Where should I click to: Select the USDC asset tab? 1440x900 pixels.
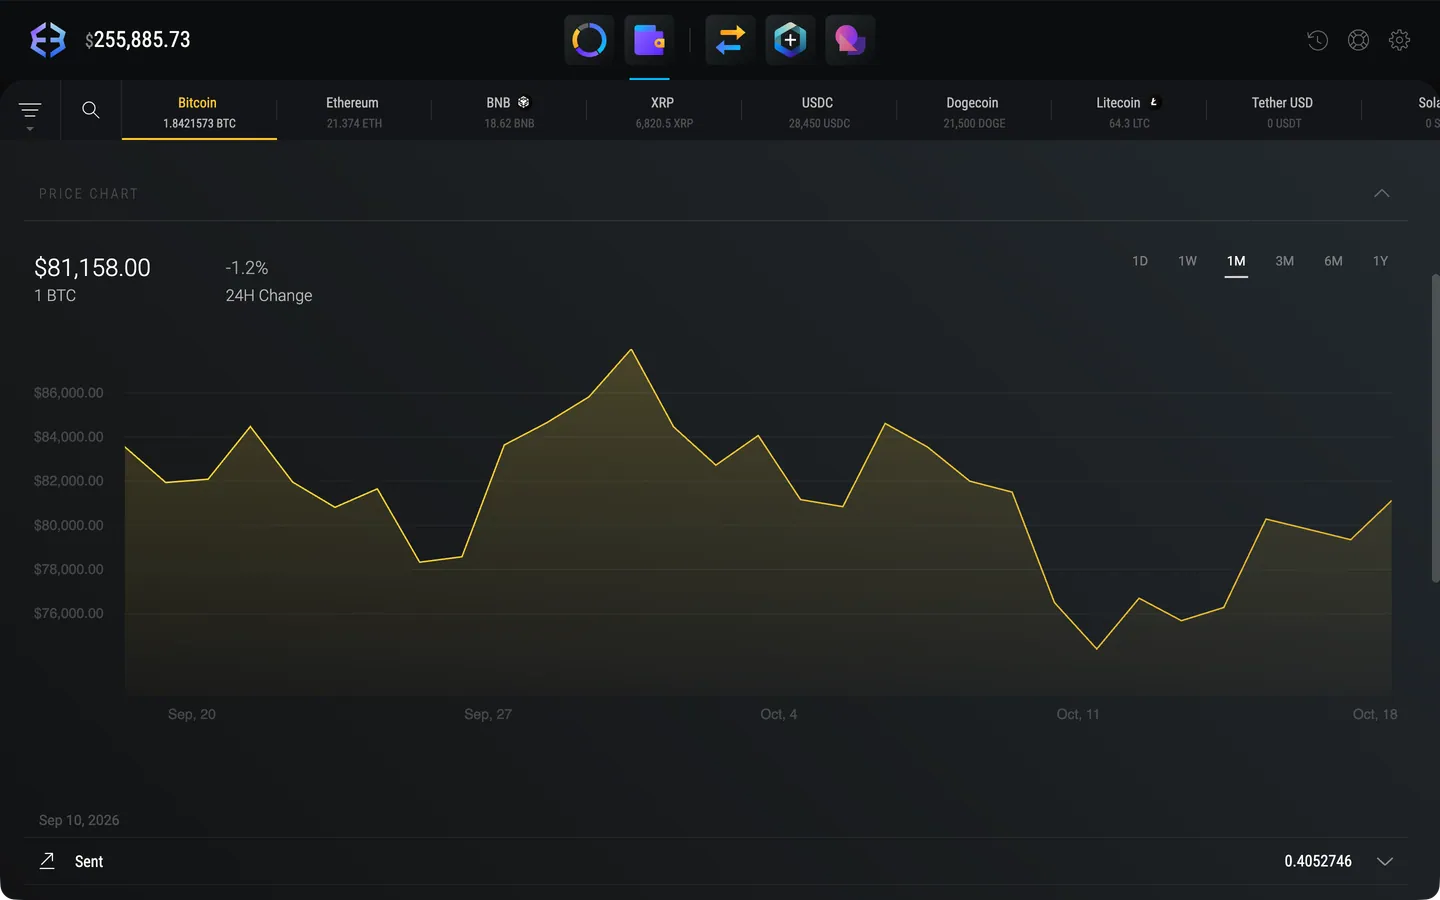pyautogui.click(x=819, y=111)
